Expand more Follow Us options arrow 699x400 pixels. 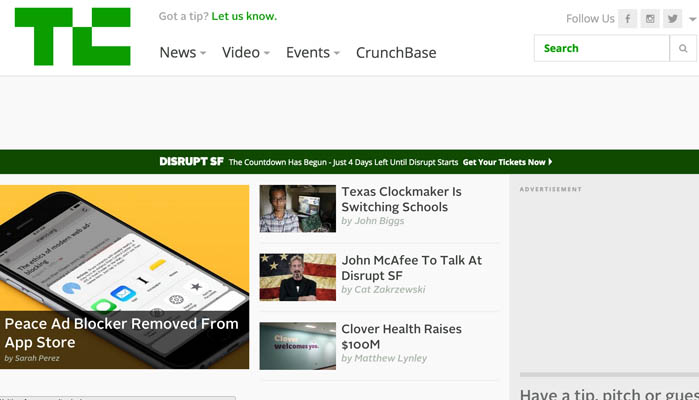pyautogui.click(x=692, y=19)
